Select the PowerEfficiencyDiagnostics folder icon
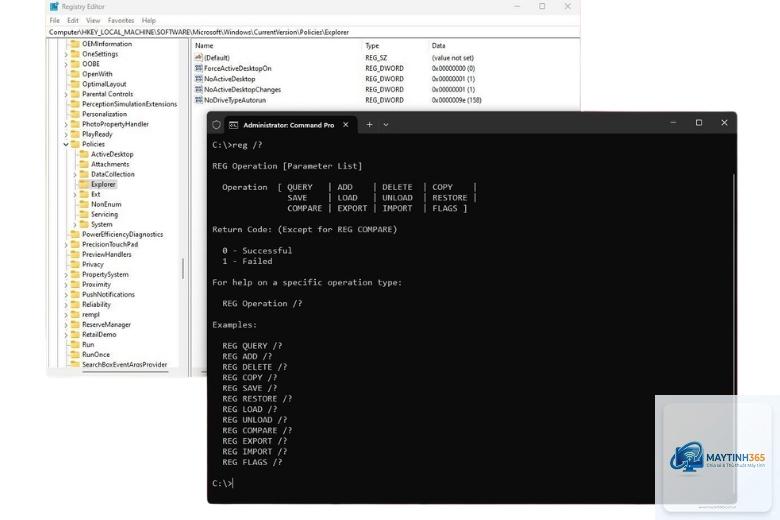 coord(75,234)
